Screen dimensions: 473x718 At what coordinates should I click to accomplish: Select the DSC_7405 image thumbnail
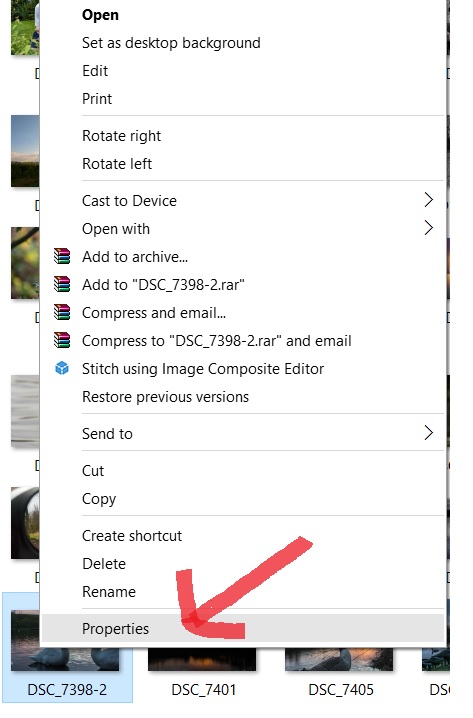pos(339,659)
